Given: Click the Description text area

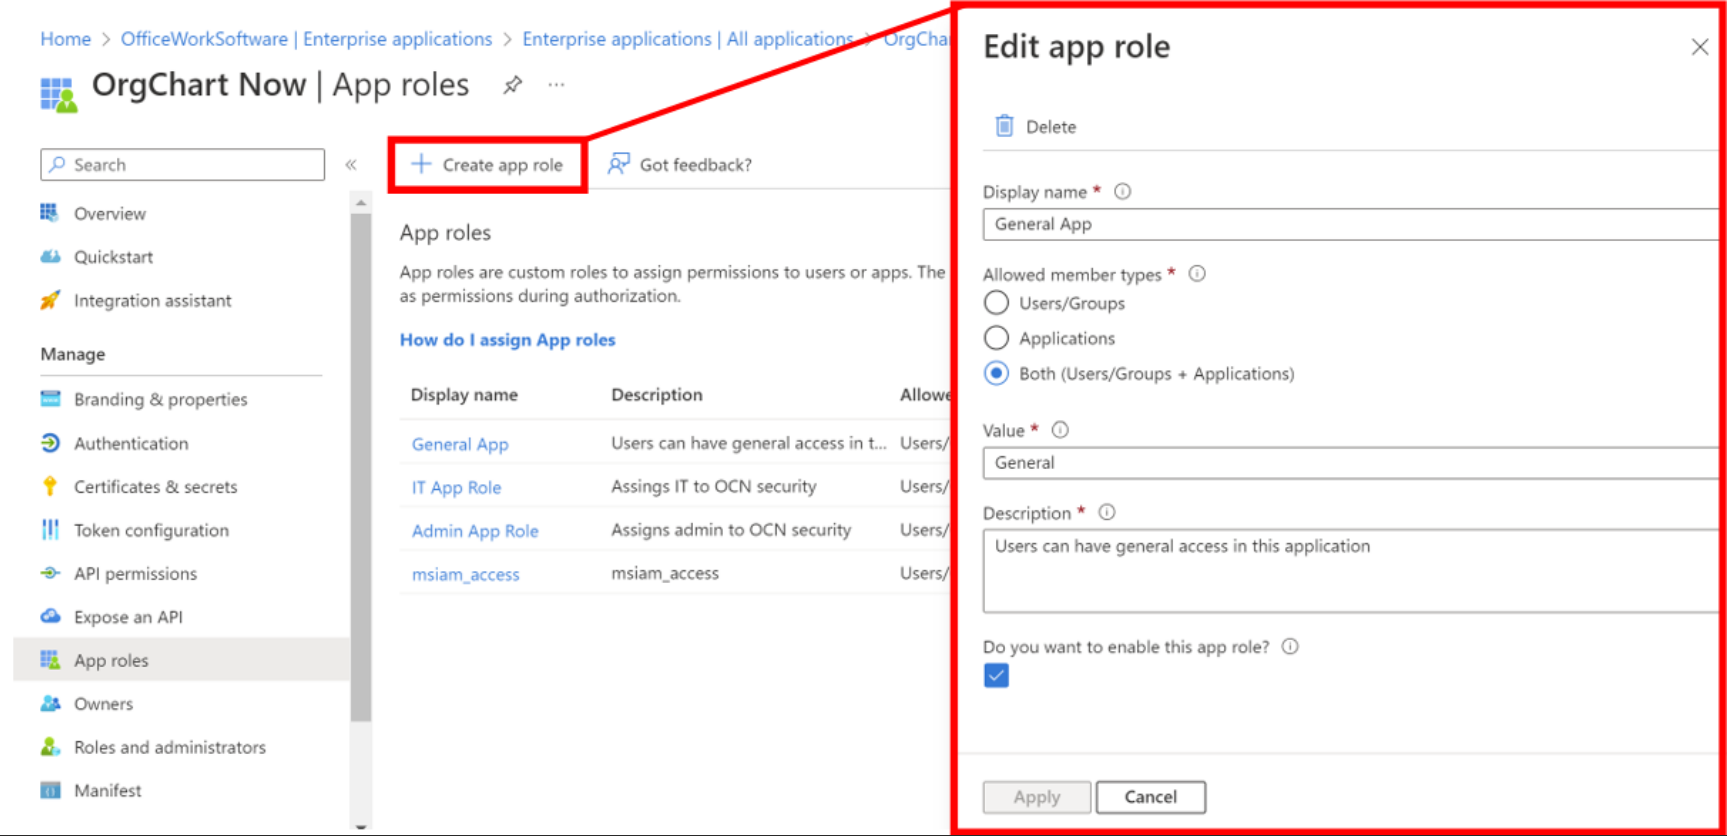Looking at the screenshot, I should 1350,571.
